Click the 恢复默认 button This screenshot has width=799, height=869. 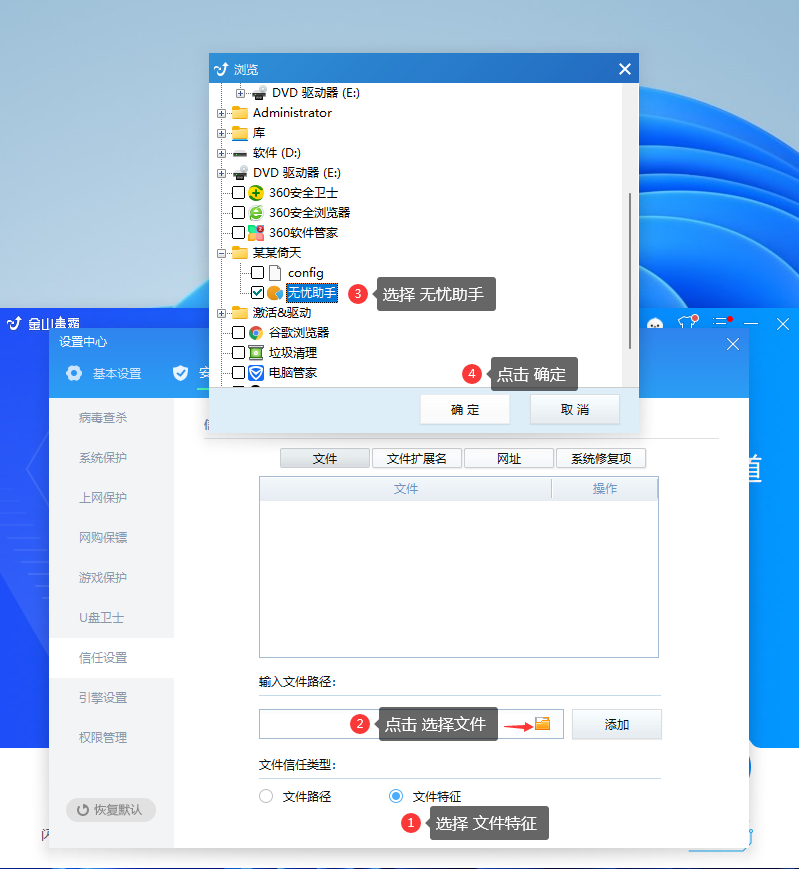click(x=110, y=810)
